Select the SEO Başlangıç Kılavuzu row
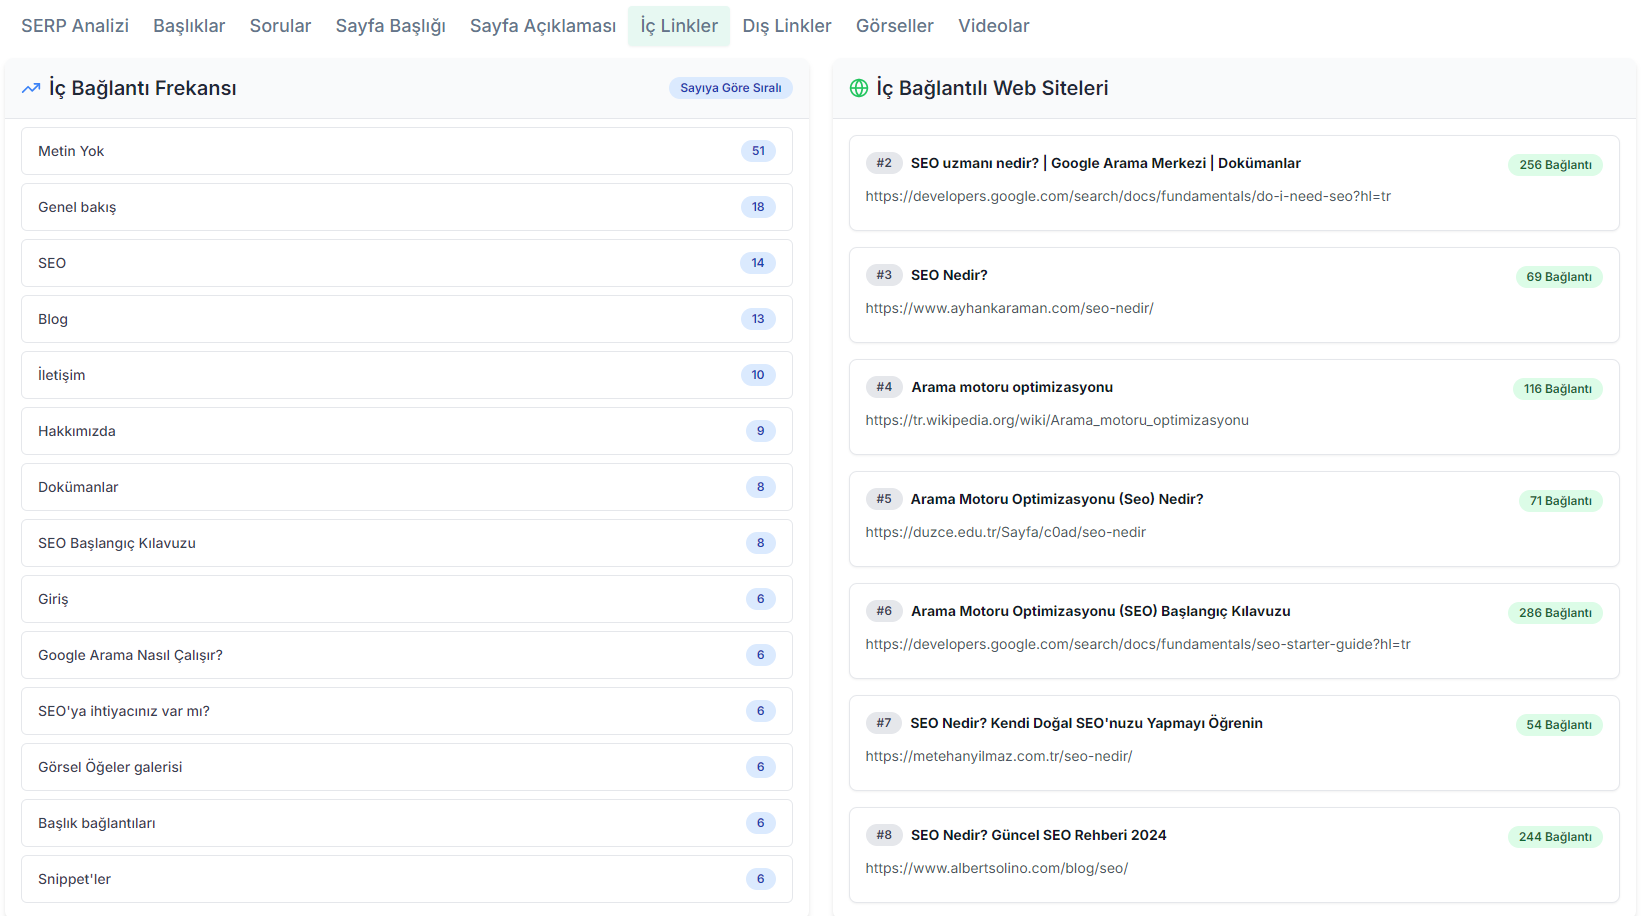 point(406,543)
